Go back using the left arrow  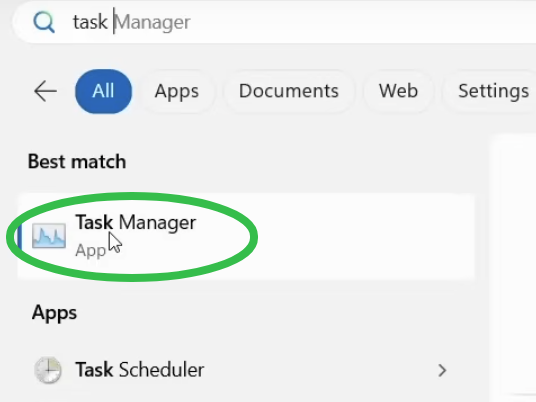45,91
